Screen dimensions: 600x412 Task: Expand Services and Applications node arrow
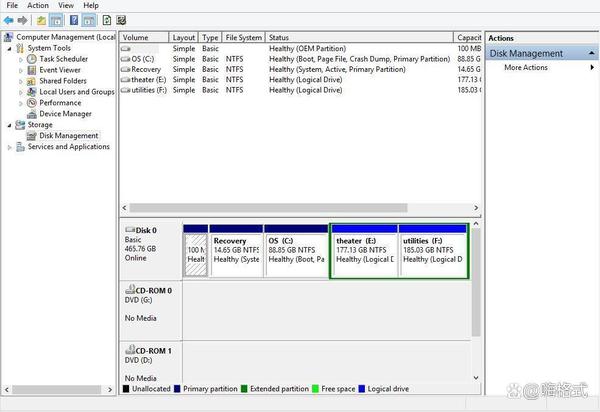click(10, 147)
